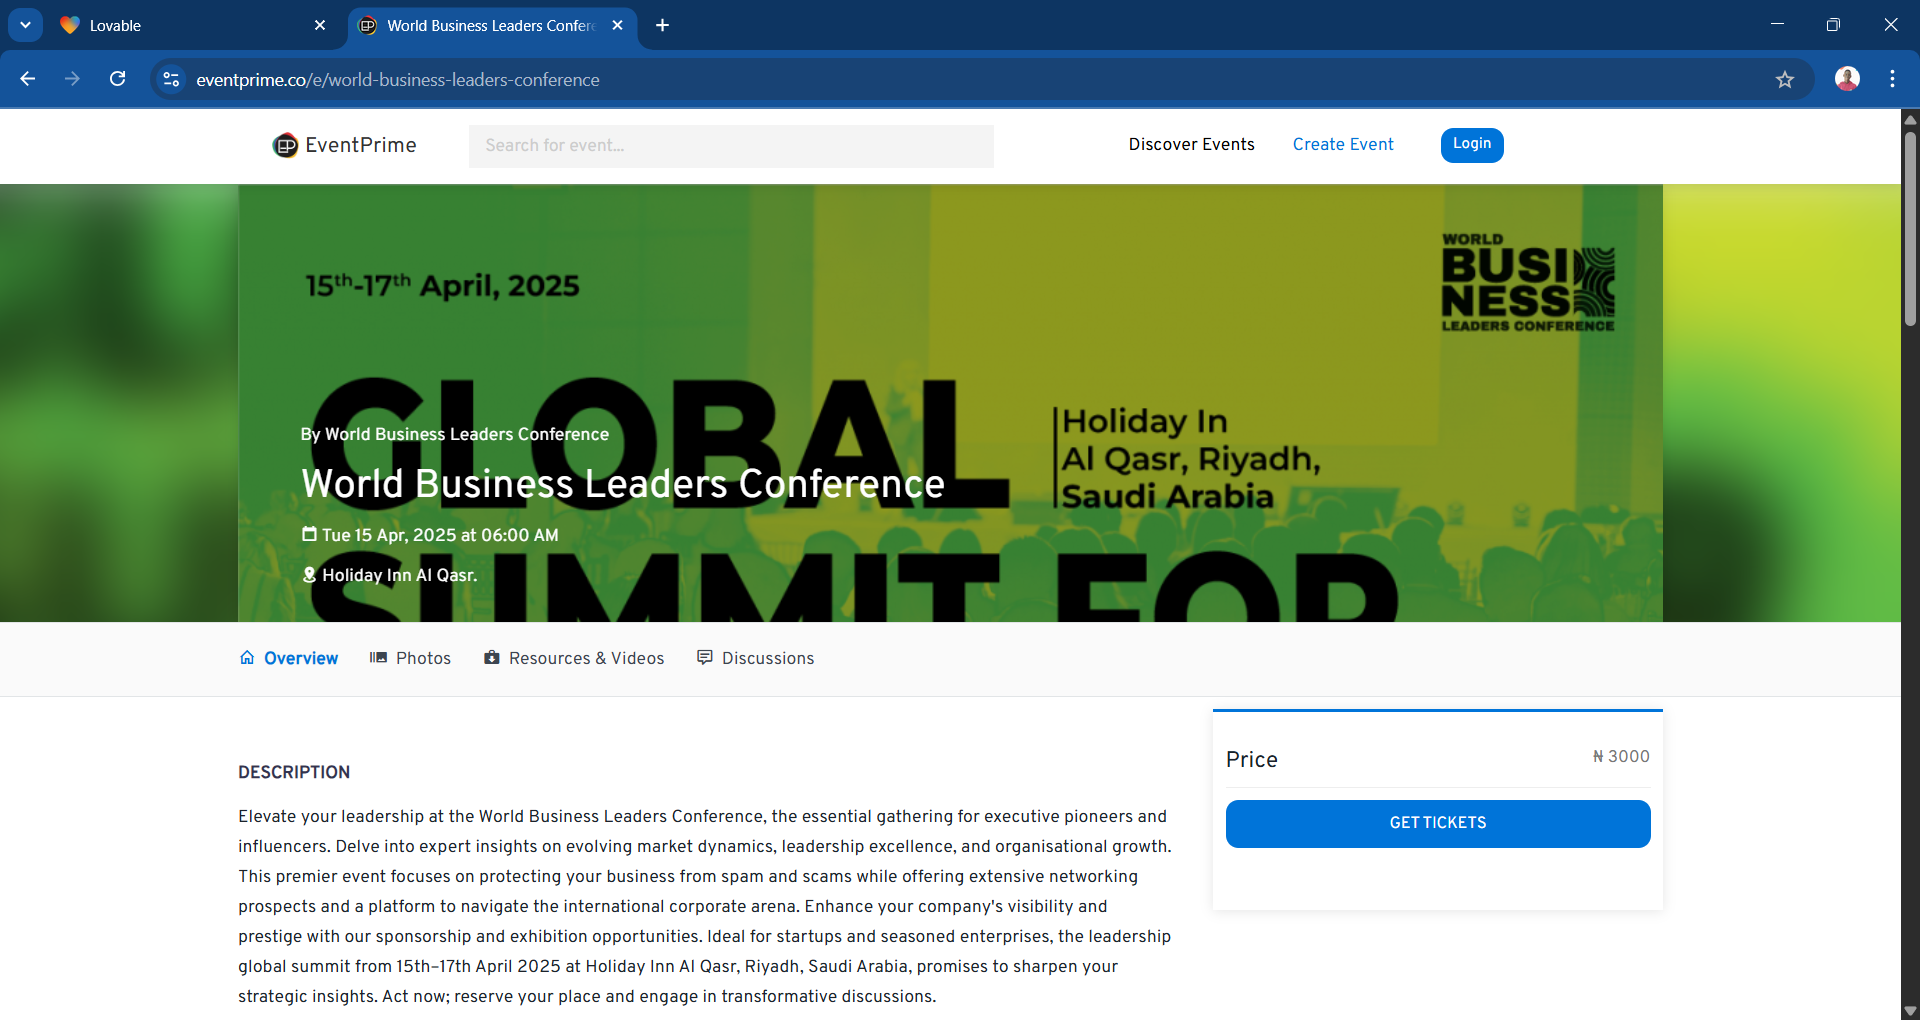
Task: Click the Login button
Action: coord(1472,145)
